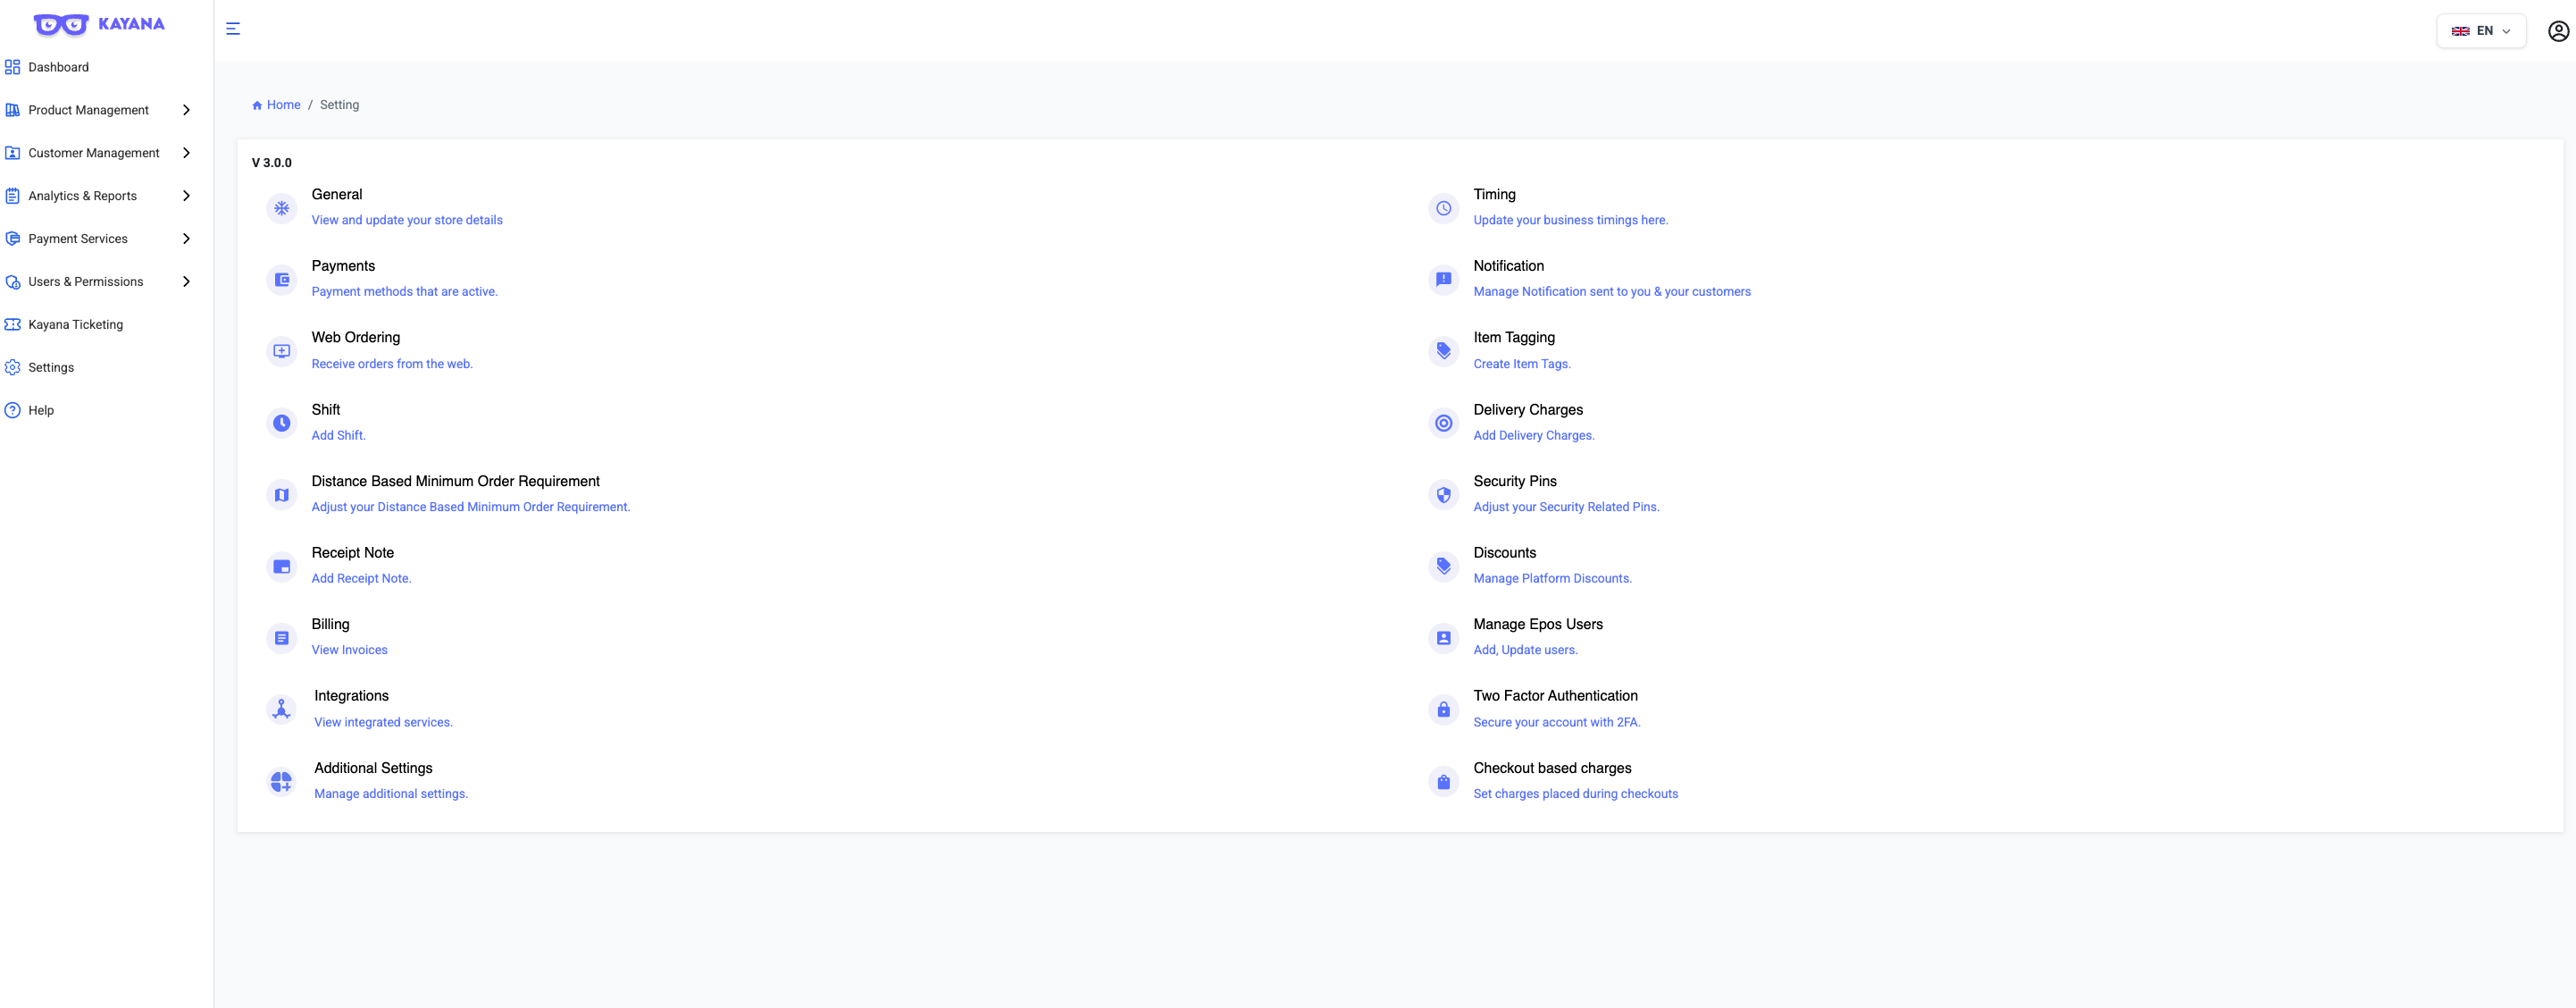Click the Two Factor Authentication lock icon
Screen dimensions: 2576x1008
point(1444,709)
